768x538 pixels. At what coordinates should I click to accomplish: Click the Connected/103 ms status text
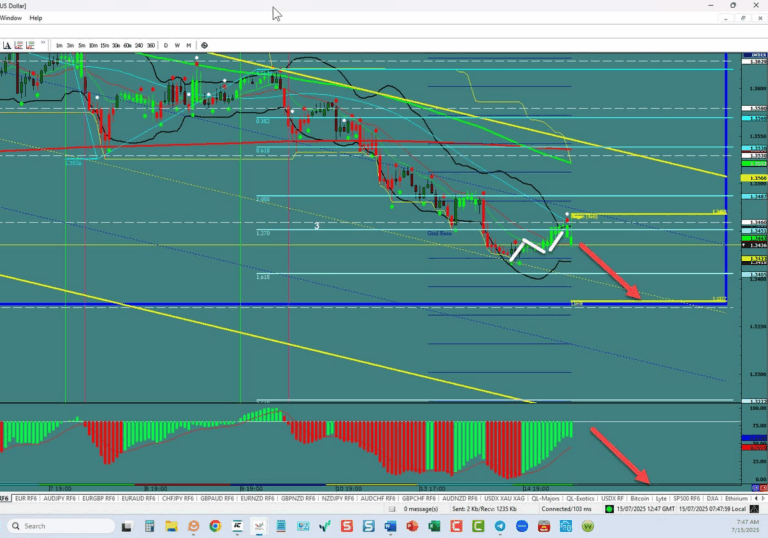566,509
